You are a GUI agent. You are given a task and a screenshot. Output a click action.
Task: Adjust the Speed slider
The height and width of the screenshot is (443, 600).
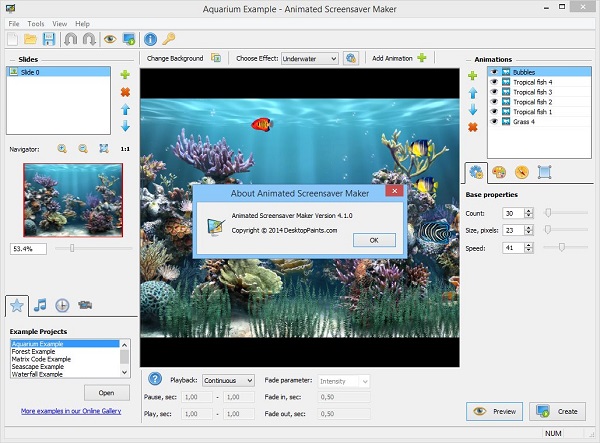(561, 247)
